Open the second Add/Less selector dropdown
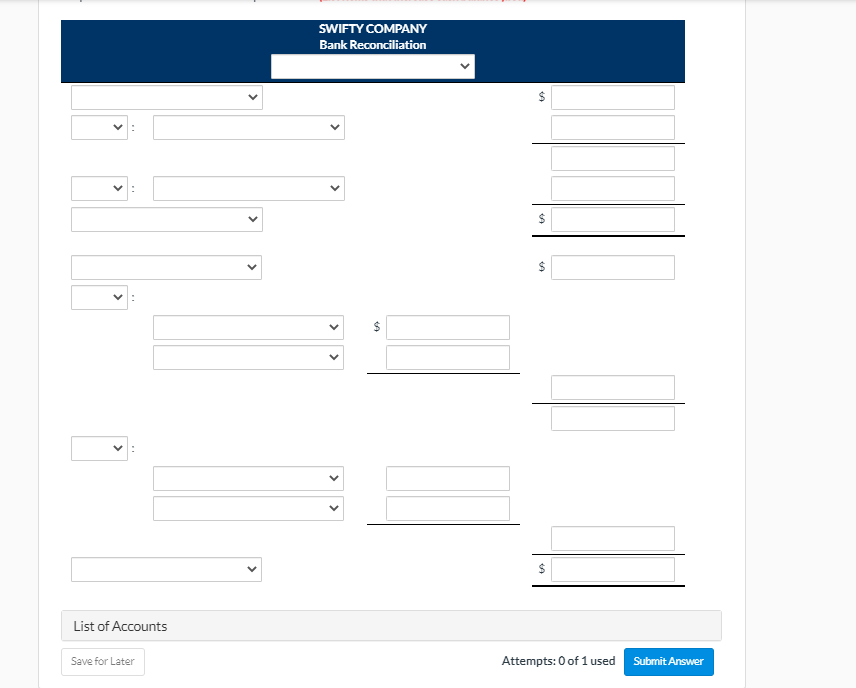 tap(99, 188)
